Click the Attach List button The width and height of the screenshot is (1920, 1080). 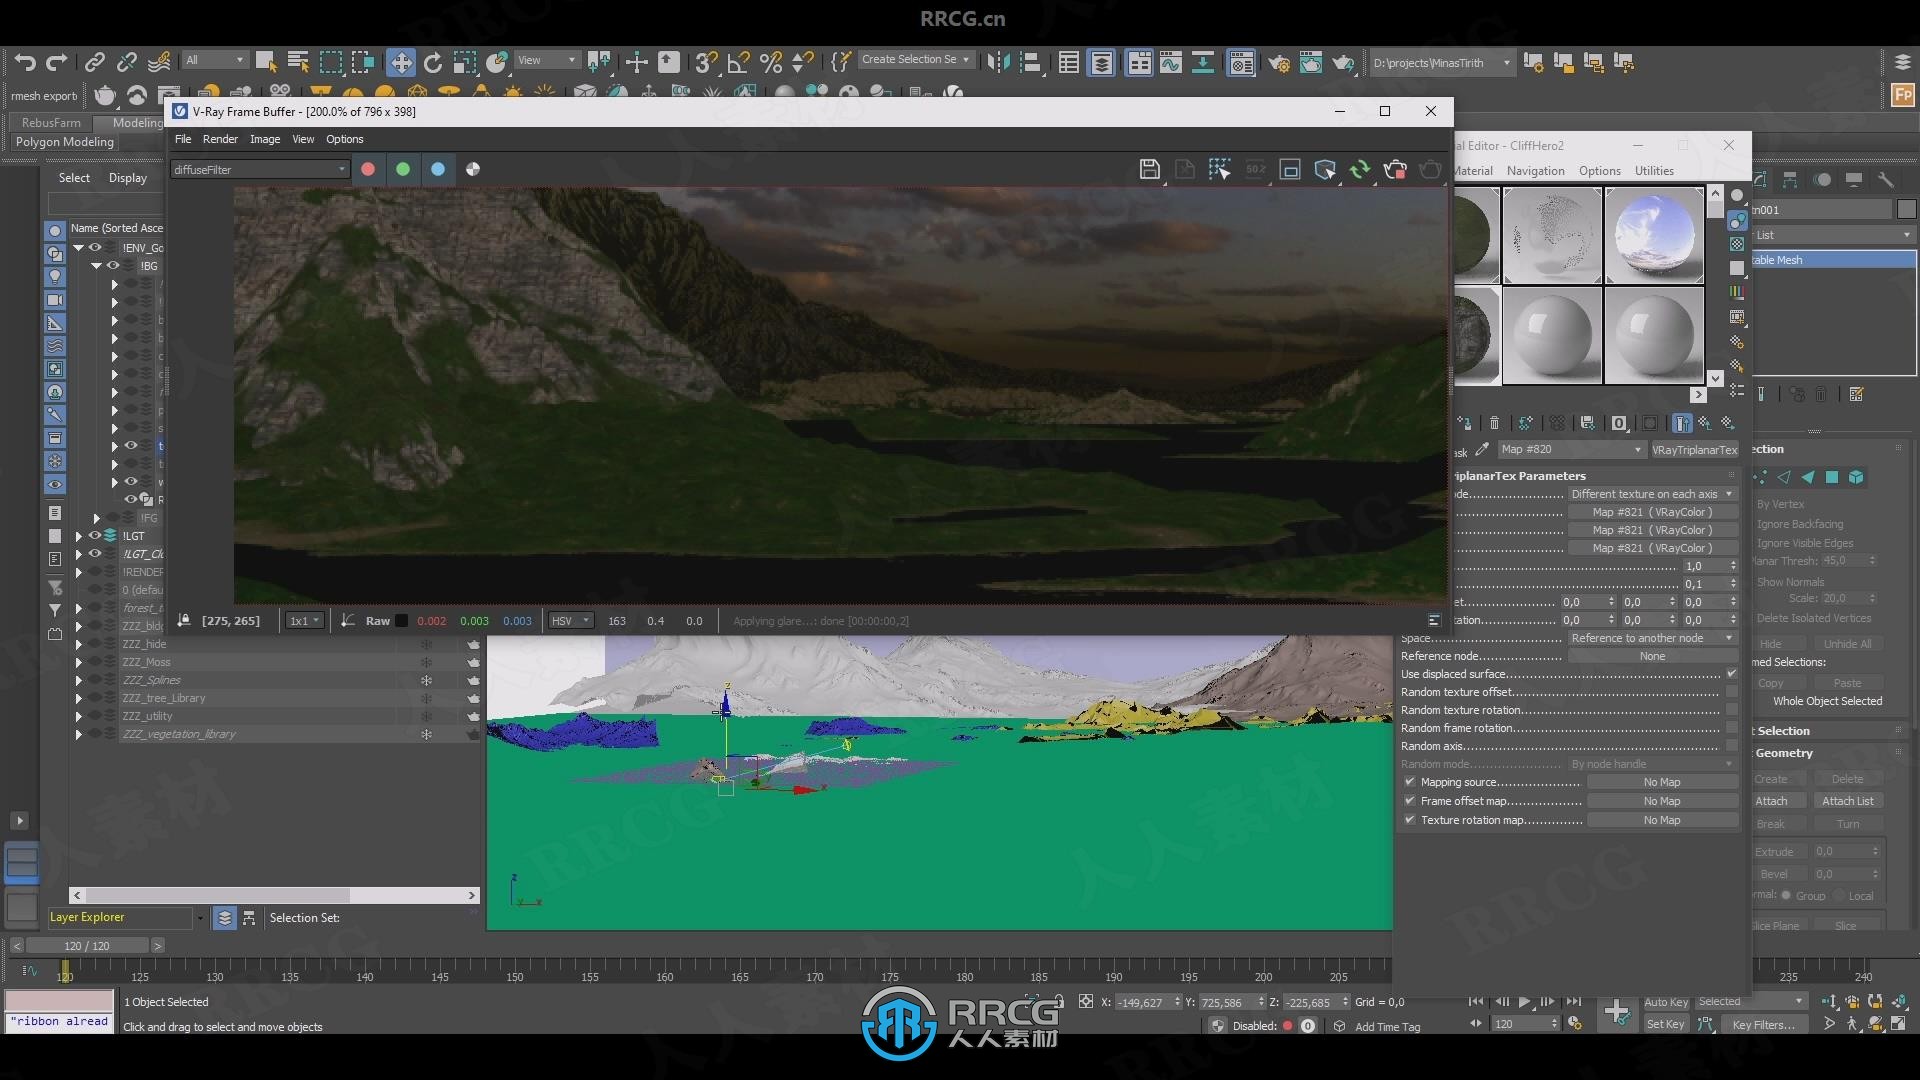click(x=1847, y=801)
